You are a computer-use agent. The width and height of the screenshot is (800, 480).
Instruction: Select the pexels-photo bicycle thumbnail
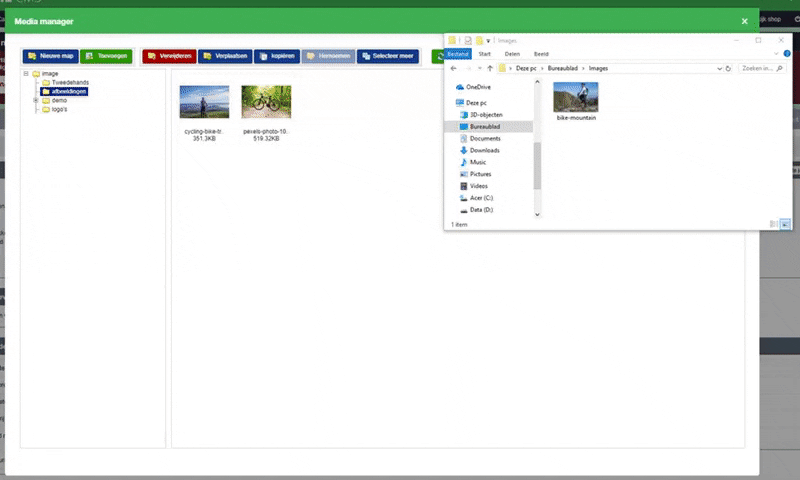coord(266,101)
